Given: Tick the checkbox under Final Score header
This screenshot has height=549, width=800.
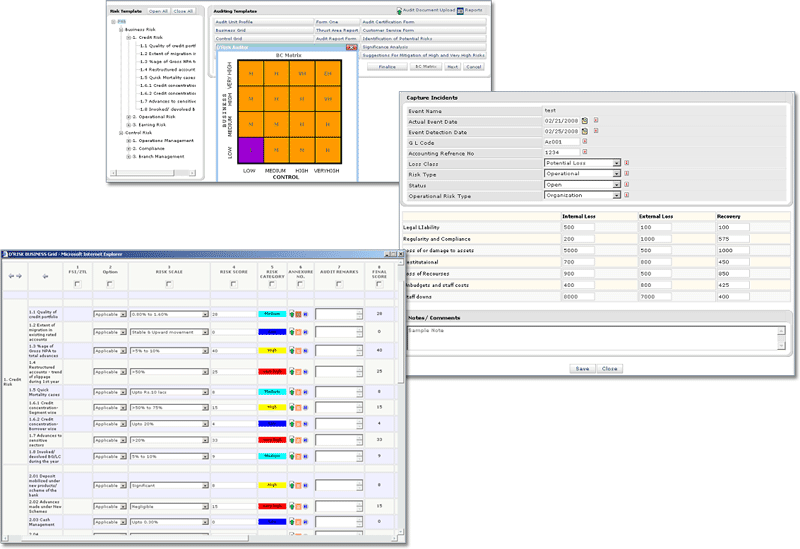Looking at the screenshot, I should 377,284.
